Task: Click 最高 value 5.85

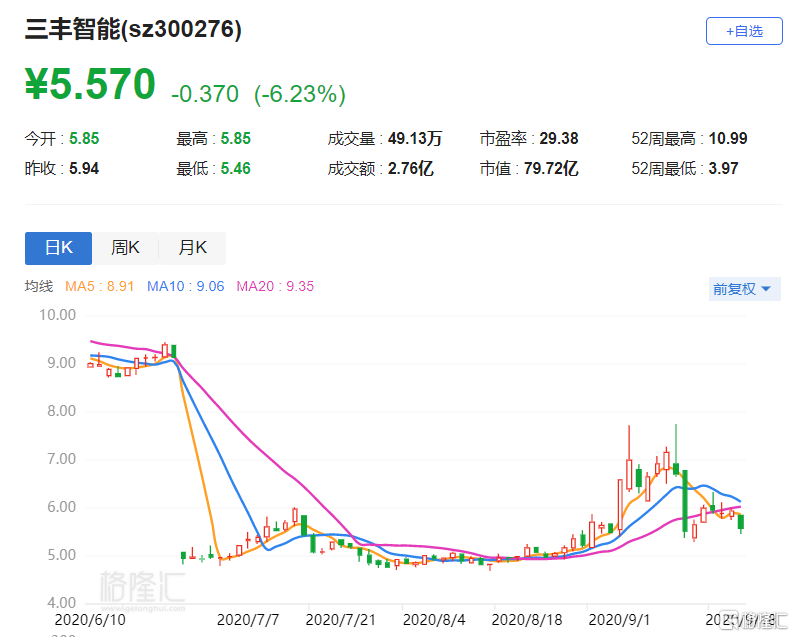Action: [235, 138]
